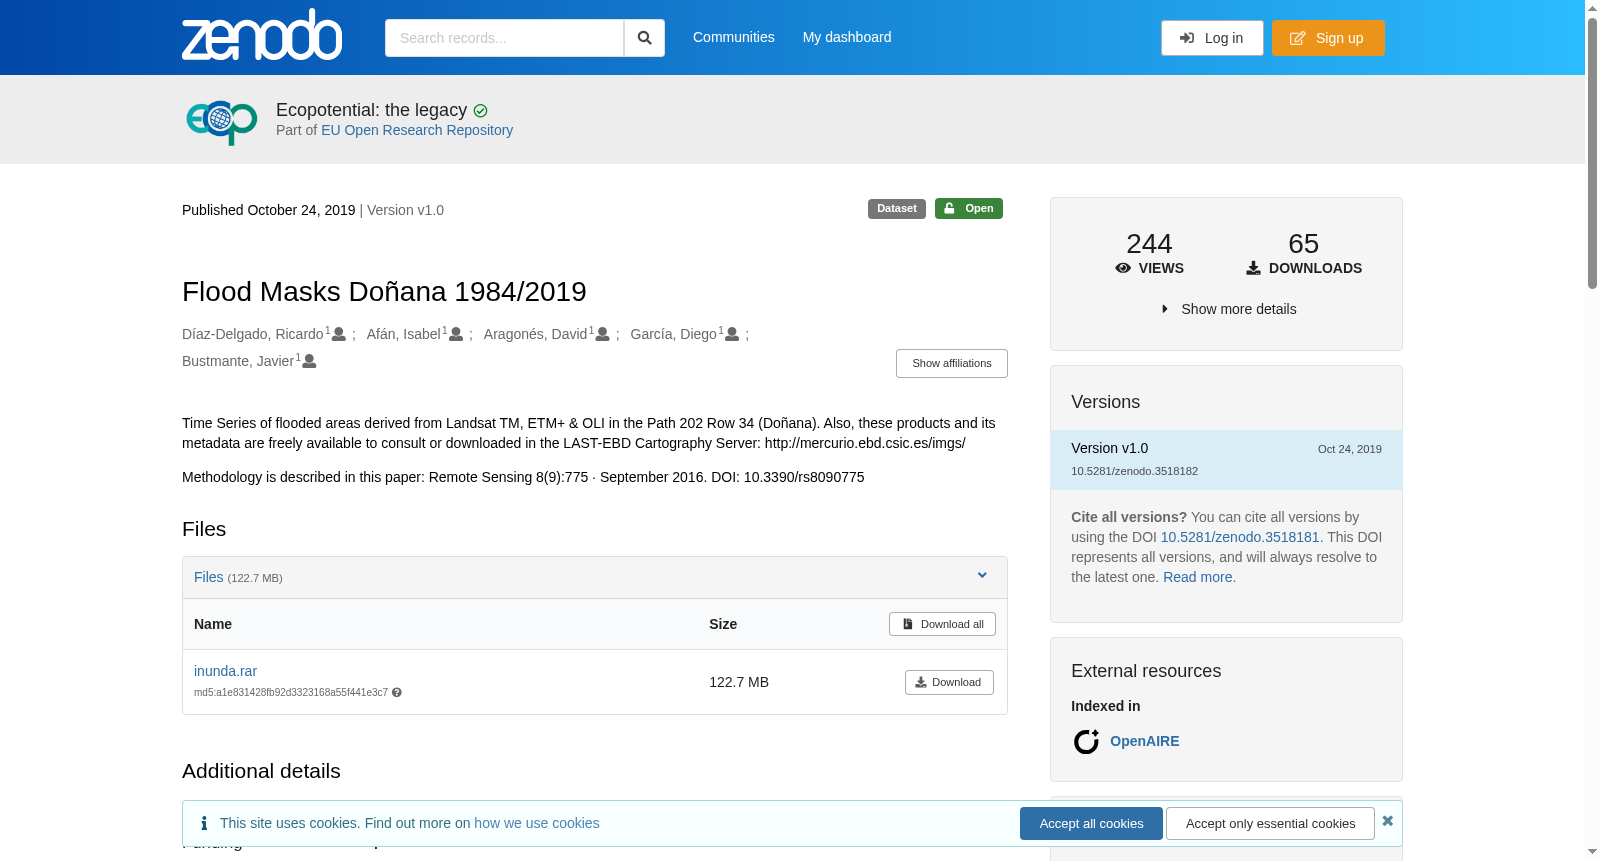Click the verified checkmark beside Ecopotential title
Viewport: 1600px width, 861px height.
[481, 111]
